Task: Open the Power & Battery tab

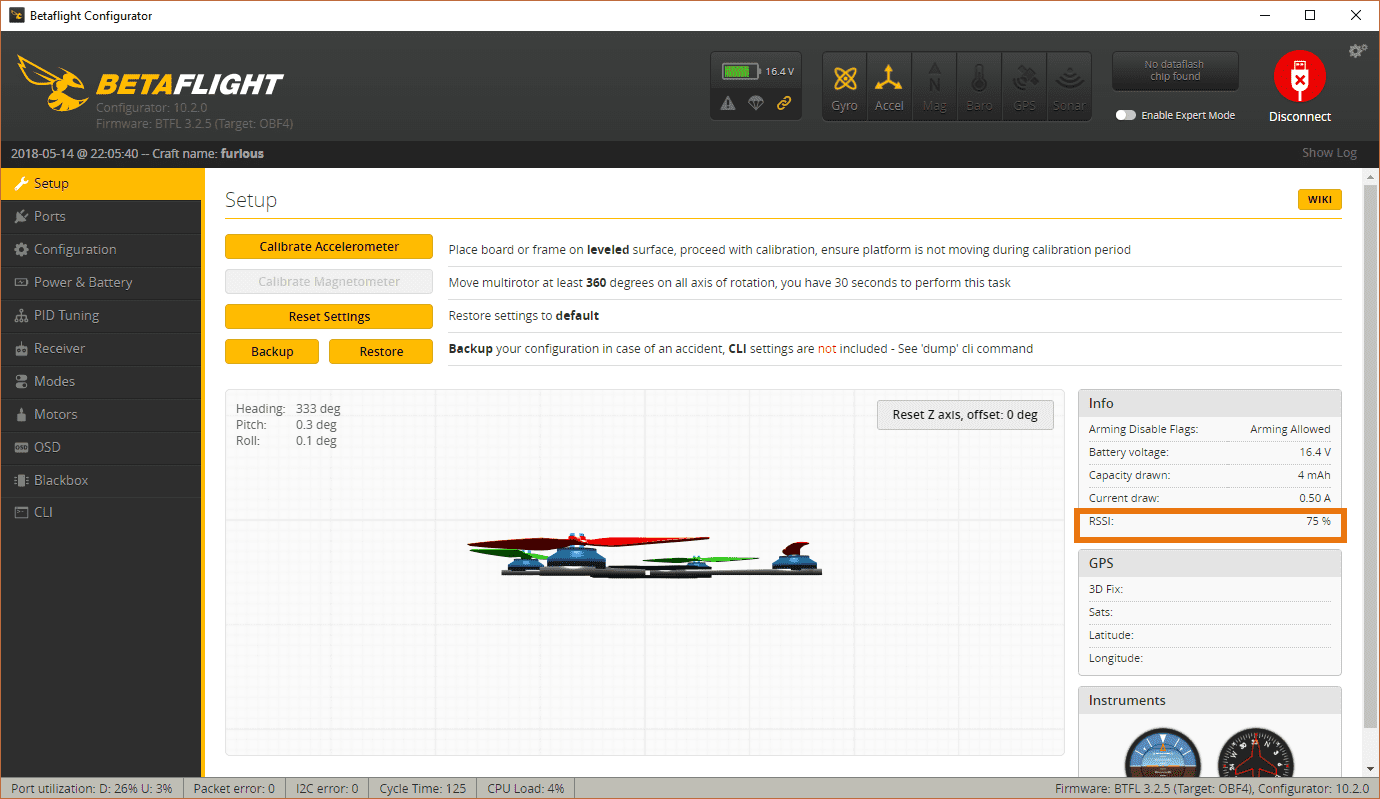Action: pos(101,282)
